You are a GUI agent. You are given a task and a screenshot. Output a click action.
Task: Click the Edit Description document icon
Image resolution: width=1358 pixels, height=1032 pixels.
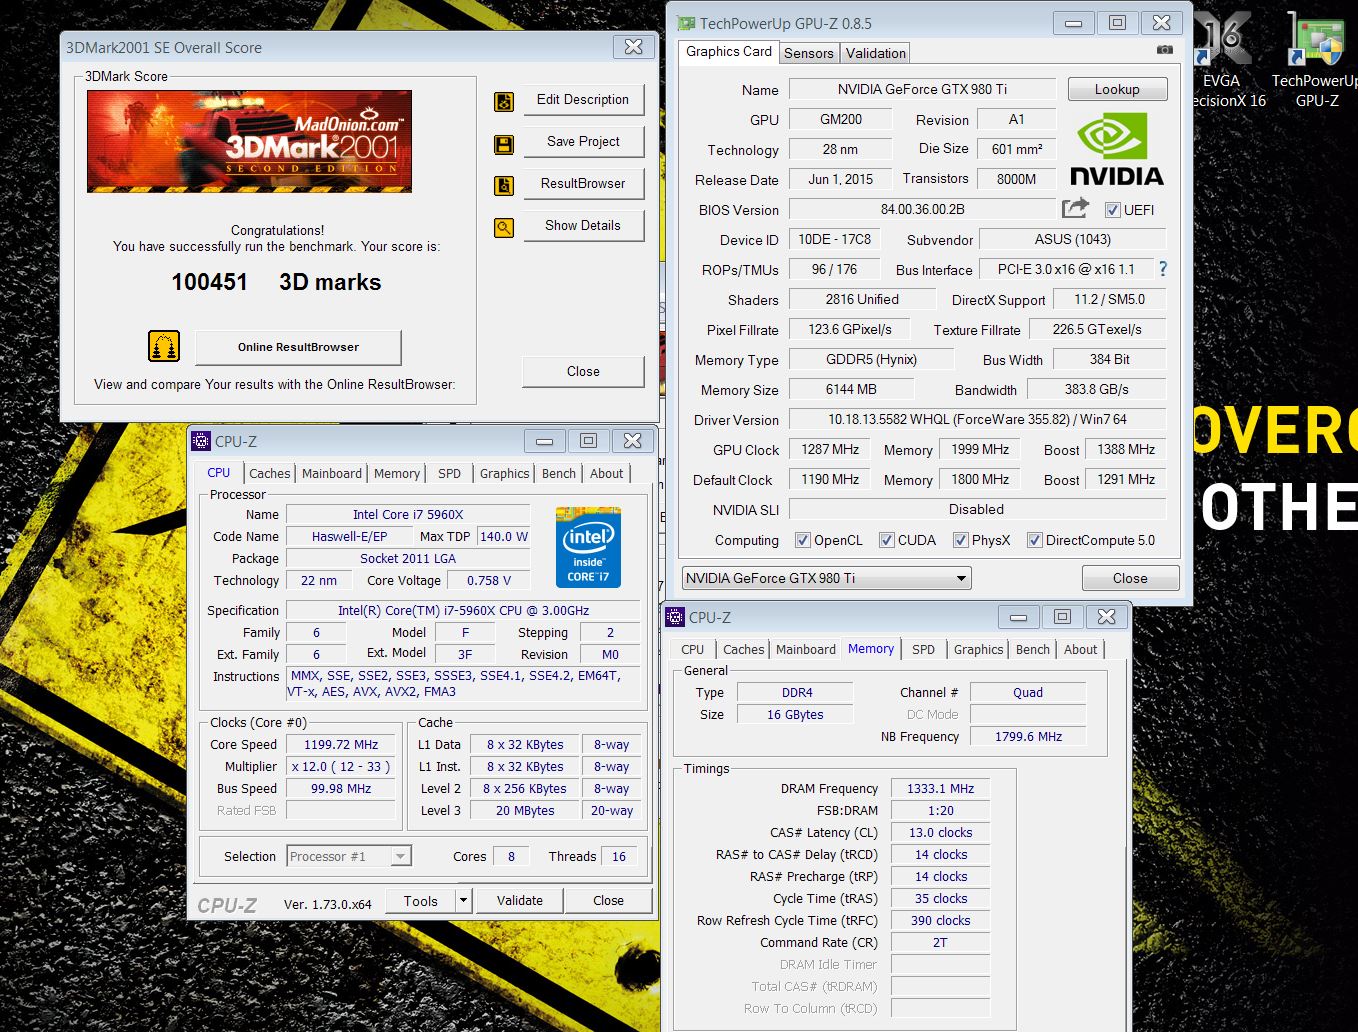point(504,101)
